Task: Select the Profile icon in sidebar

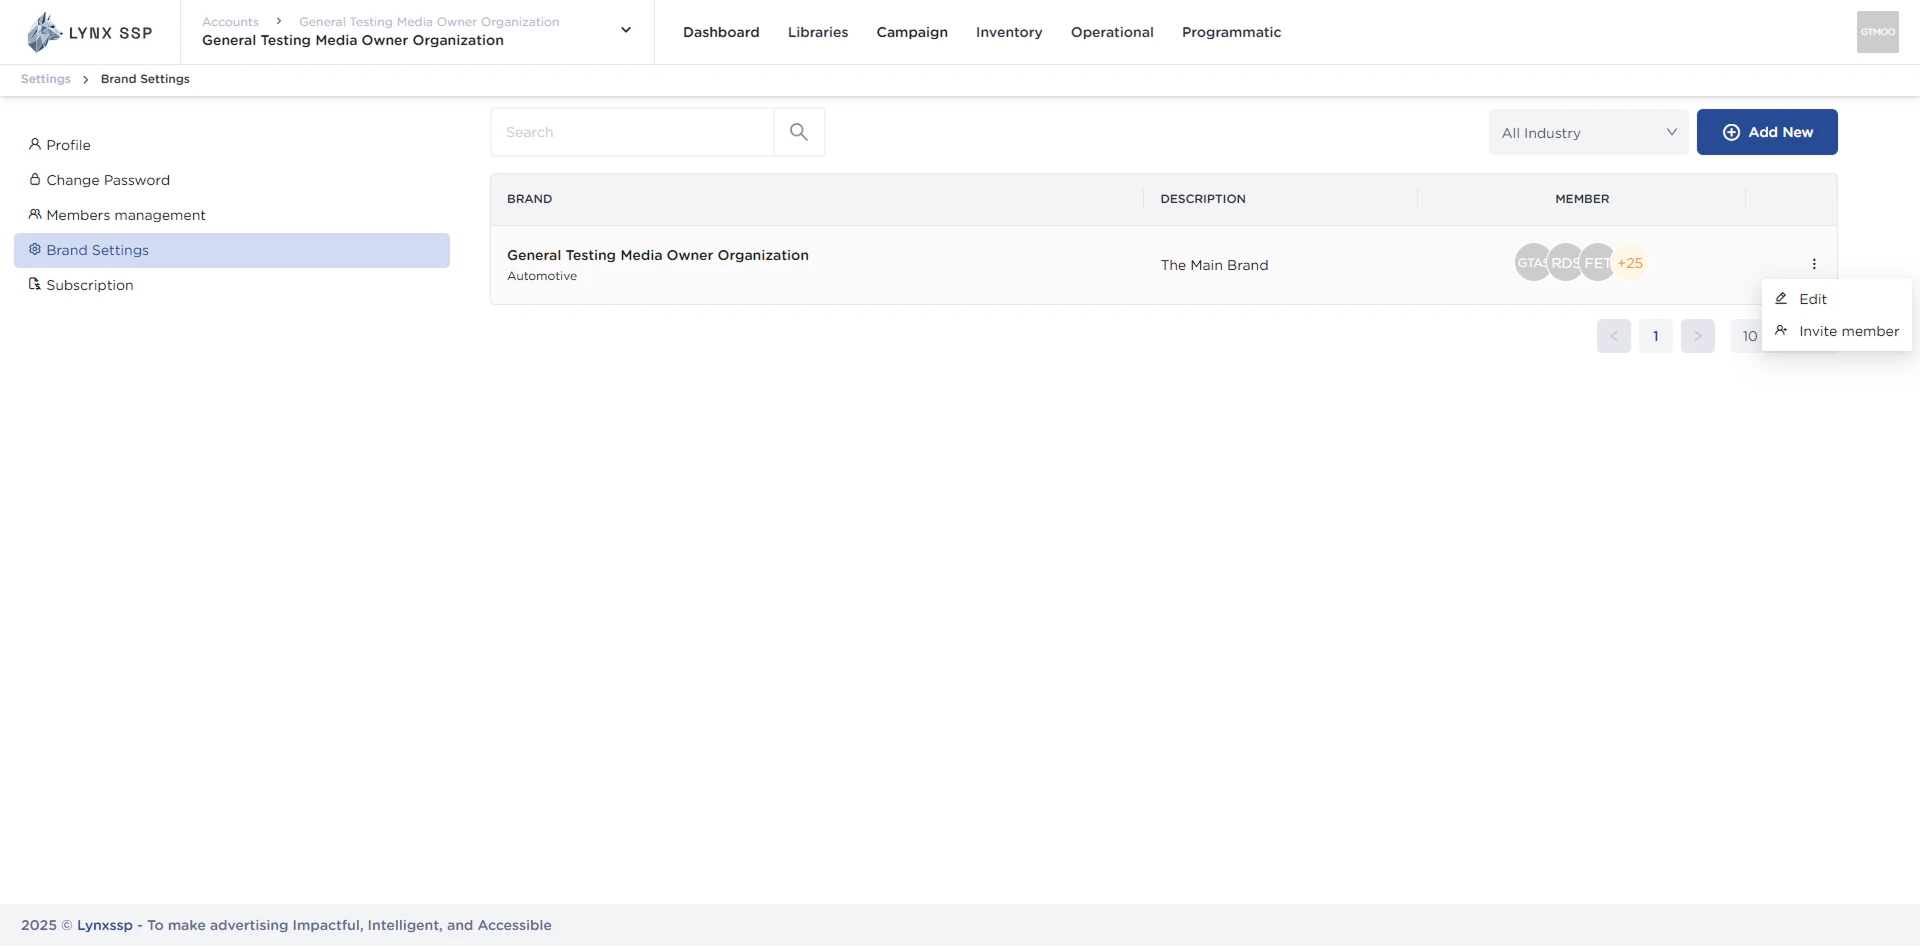Action: [35, 145]
